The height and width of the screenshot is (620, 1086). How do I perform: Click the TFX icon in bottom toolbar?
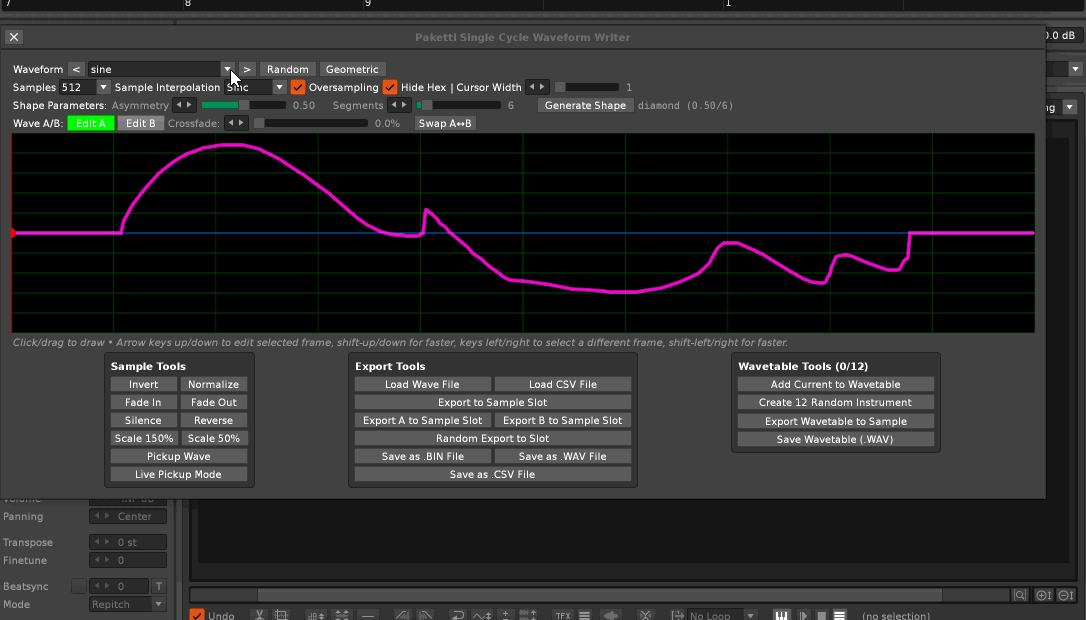coord(563,615)
